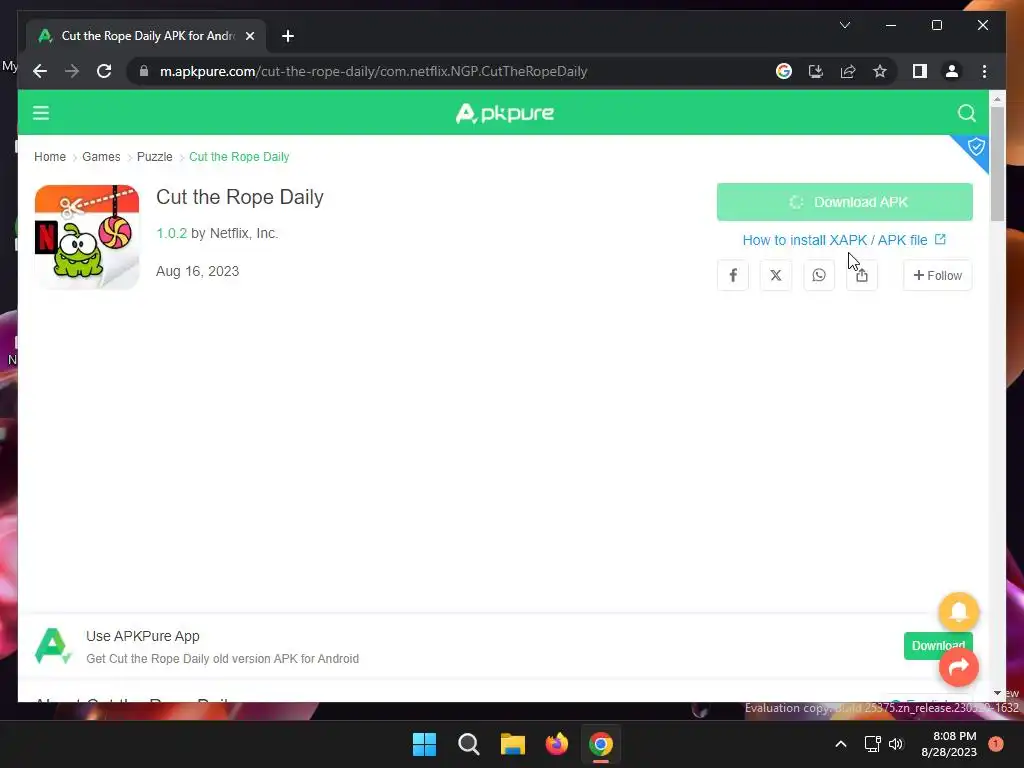Bookmark this page with star icon
The image size is (1024, 768).
tap(880, 71)
